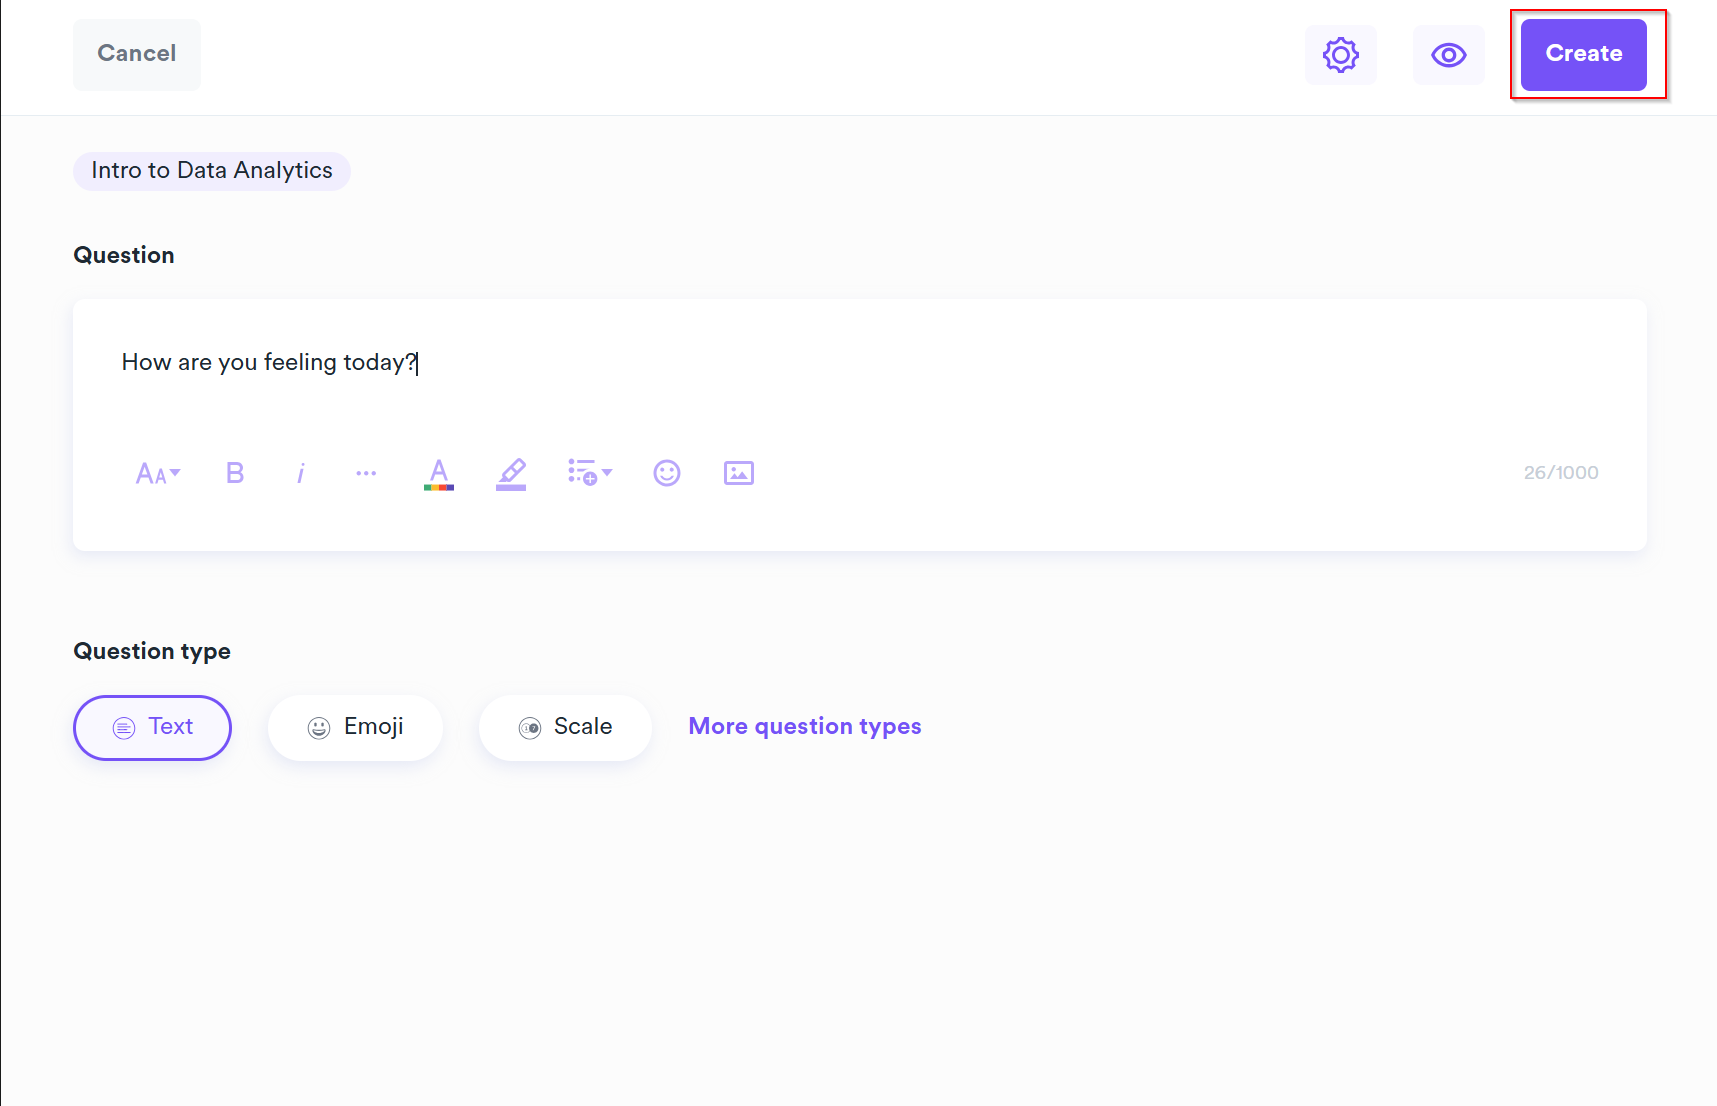Open the ellipsis more formatting options
The image size is (1717, 1106).
tap(366, 473)
